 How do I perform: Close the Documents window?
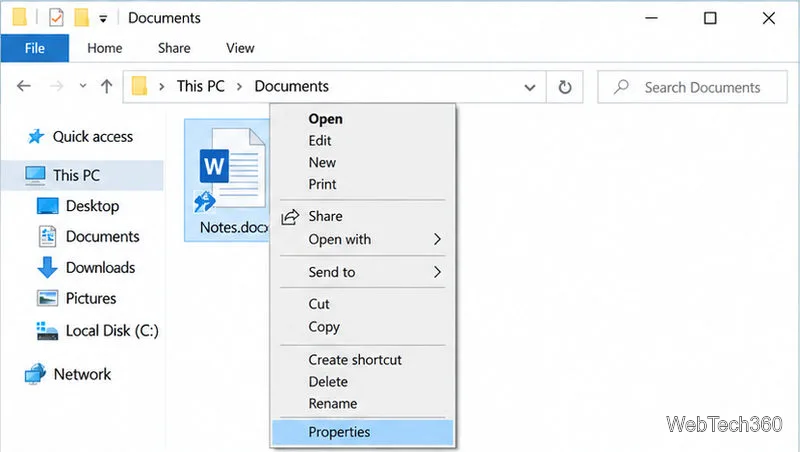coord(769,18)
